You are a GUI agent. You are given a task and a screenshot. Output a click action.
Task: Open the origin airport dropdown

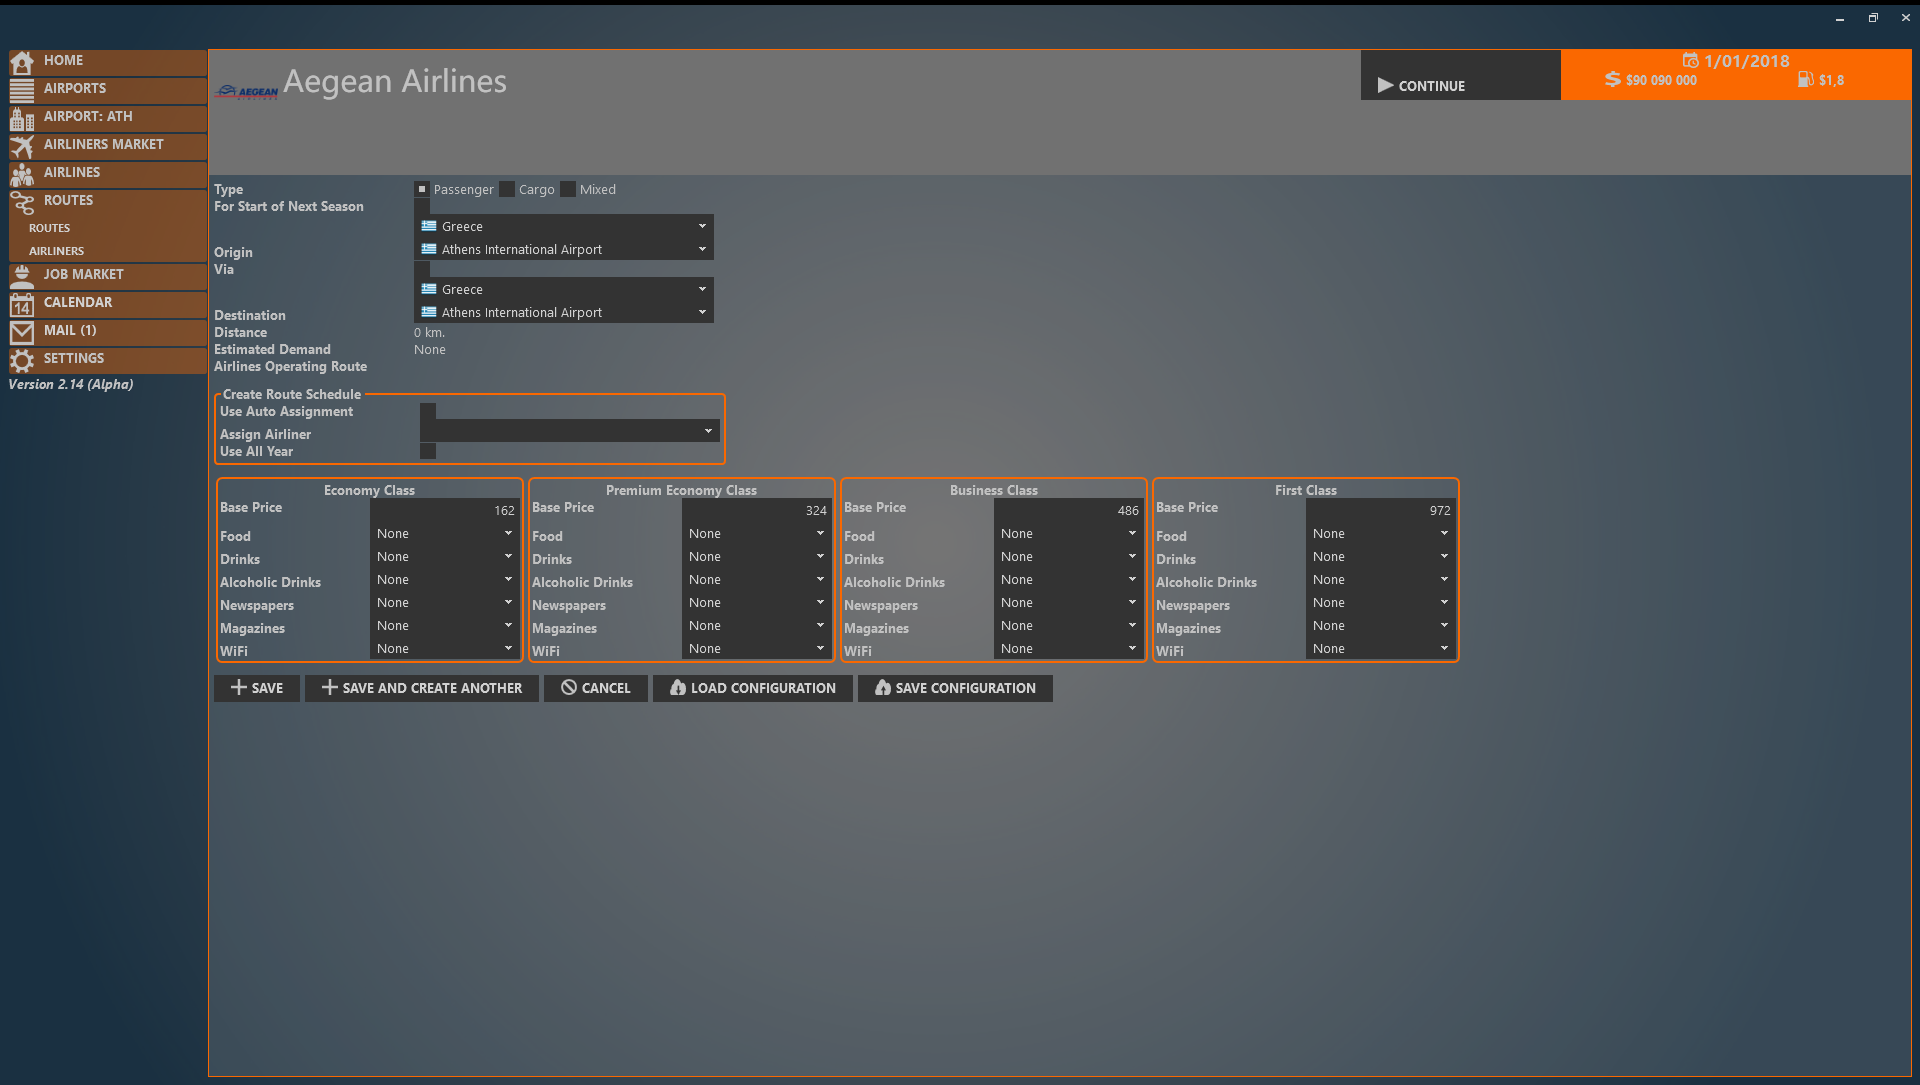click(x=564, y=249)
